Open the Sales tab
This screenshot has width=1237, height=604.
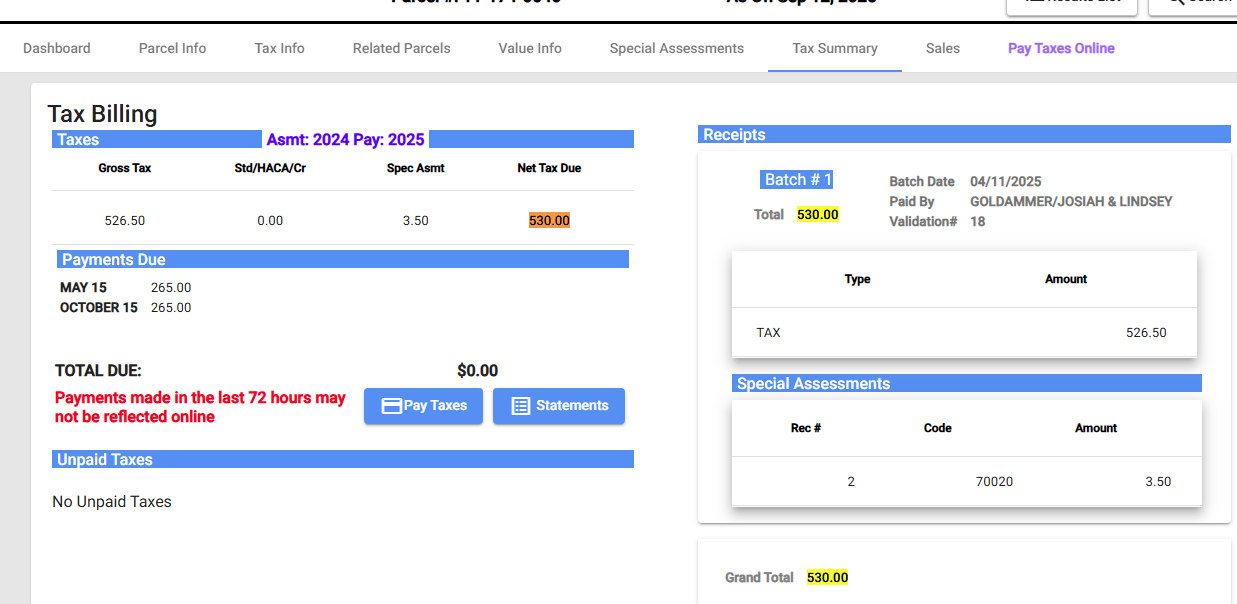[x=942, y=48]
